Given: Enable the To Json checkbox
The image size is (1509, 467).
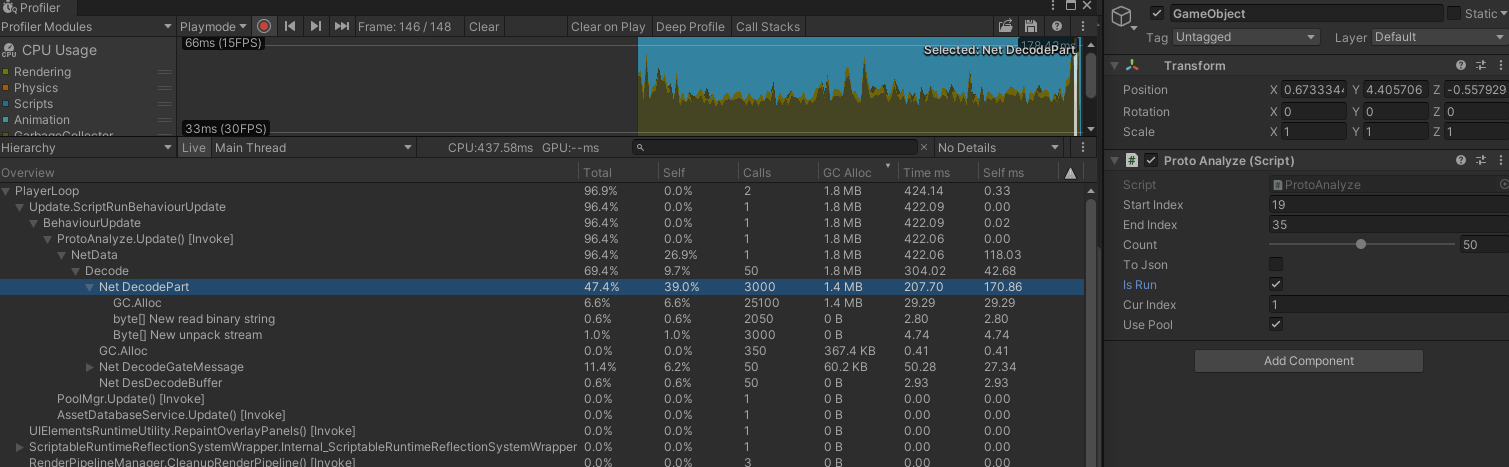Looking at the screenshot, I should [x=1276, y=265].
